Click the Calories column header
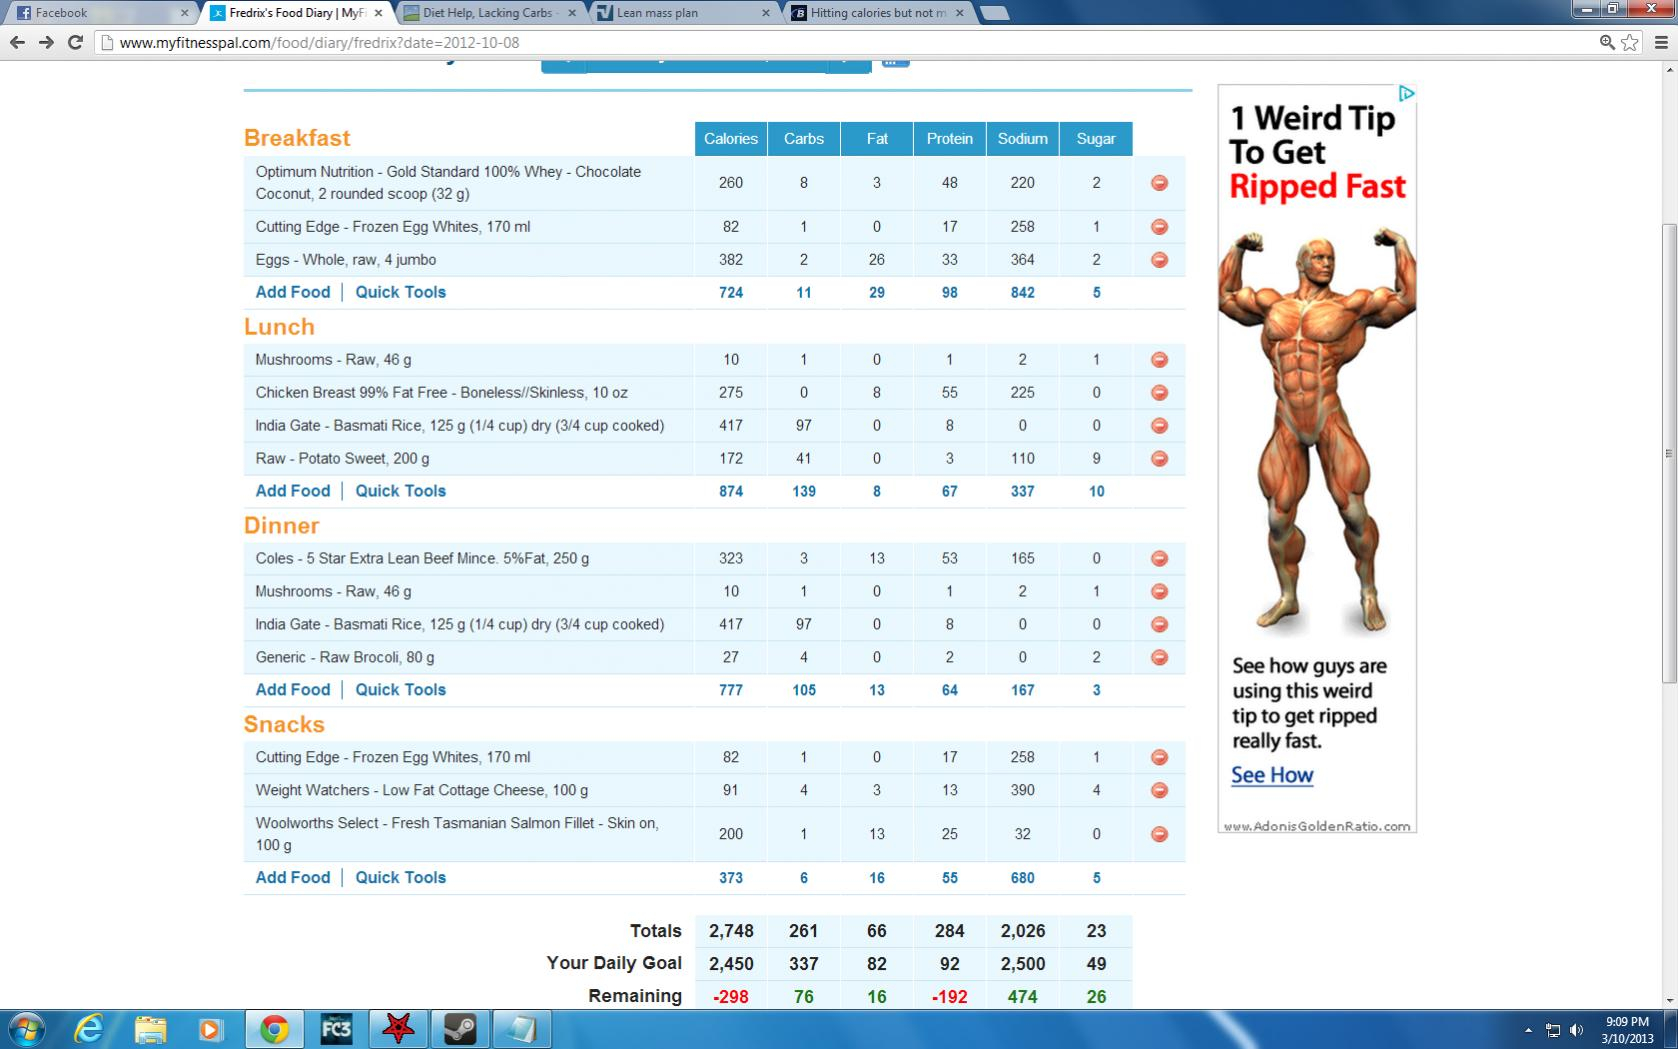The height and width of the screenshot is (1049, 1678). coord(731,139)
